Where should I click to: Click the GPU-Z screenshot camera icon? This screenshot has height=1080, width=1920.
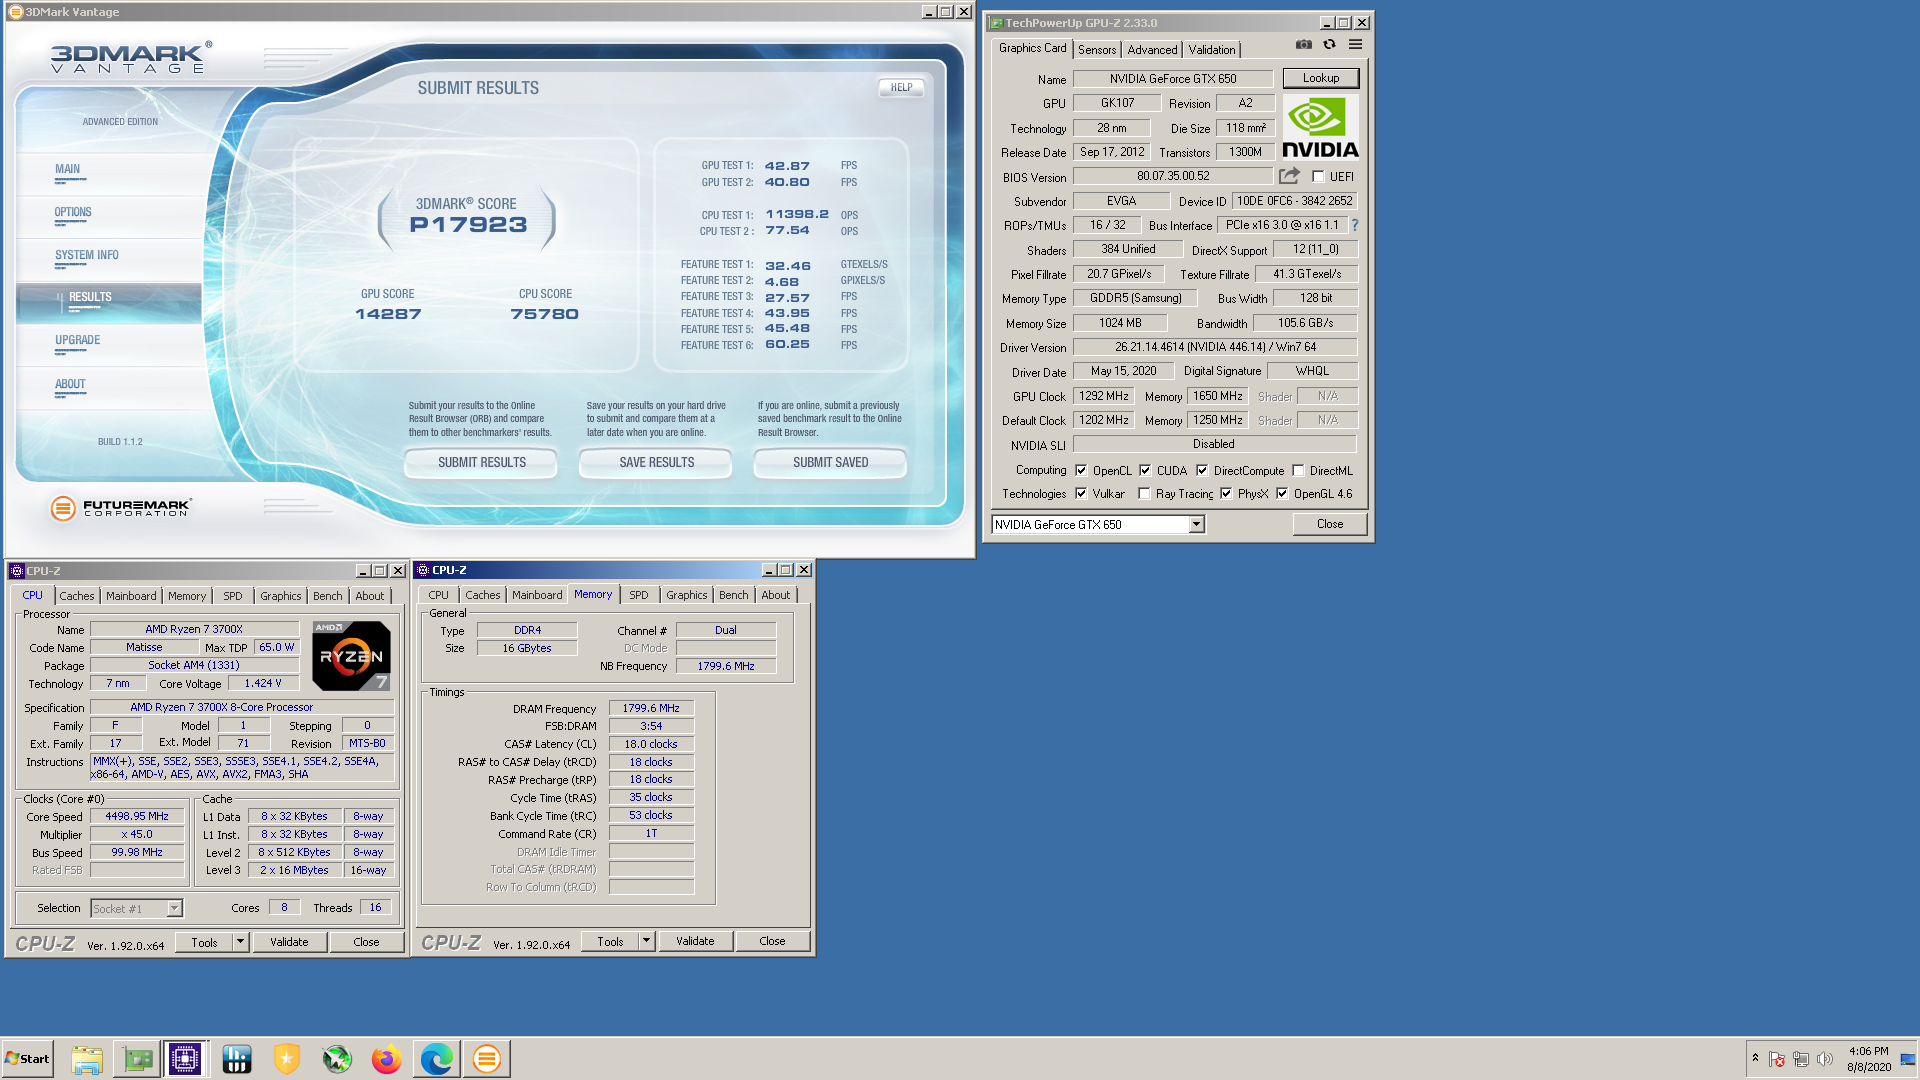coord(1304,44)
